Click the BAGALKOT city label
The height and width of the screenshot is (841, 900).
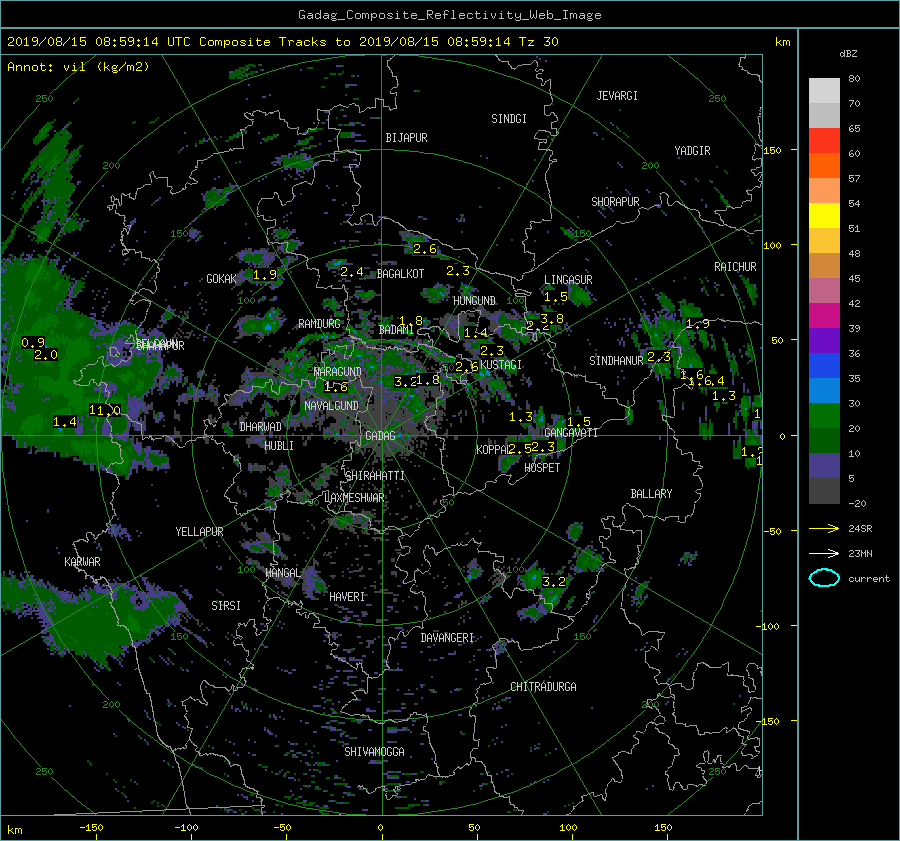(400, 274)
